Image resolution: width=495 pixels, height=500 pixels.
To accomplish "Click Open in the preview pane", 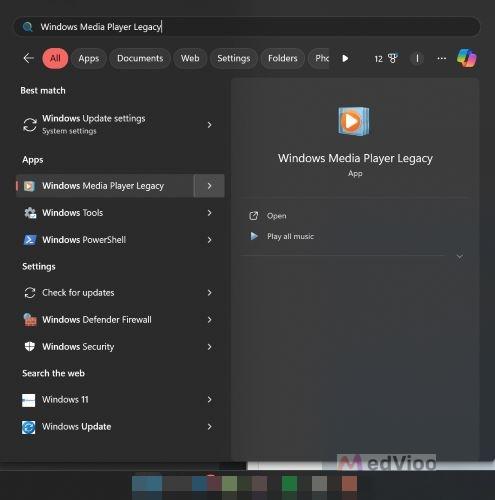I will click(x=276, y=216).
